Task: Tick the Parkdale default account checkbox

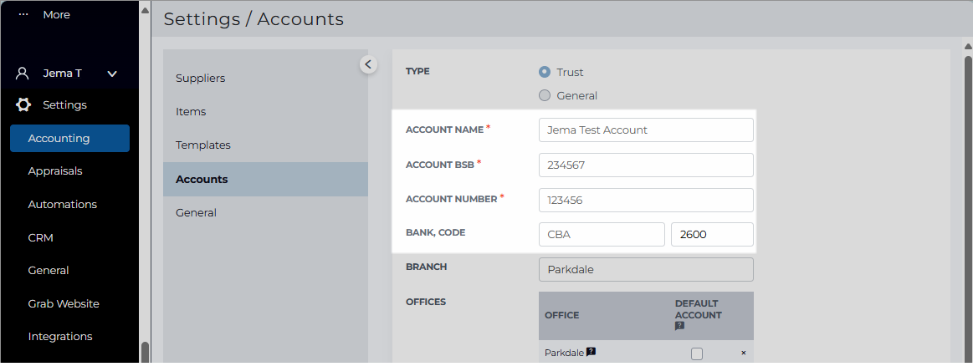Action: tap(697, 353)
